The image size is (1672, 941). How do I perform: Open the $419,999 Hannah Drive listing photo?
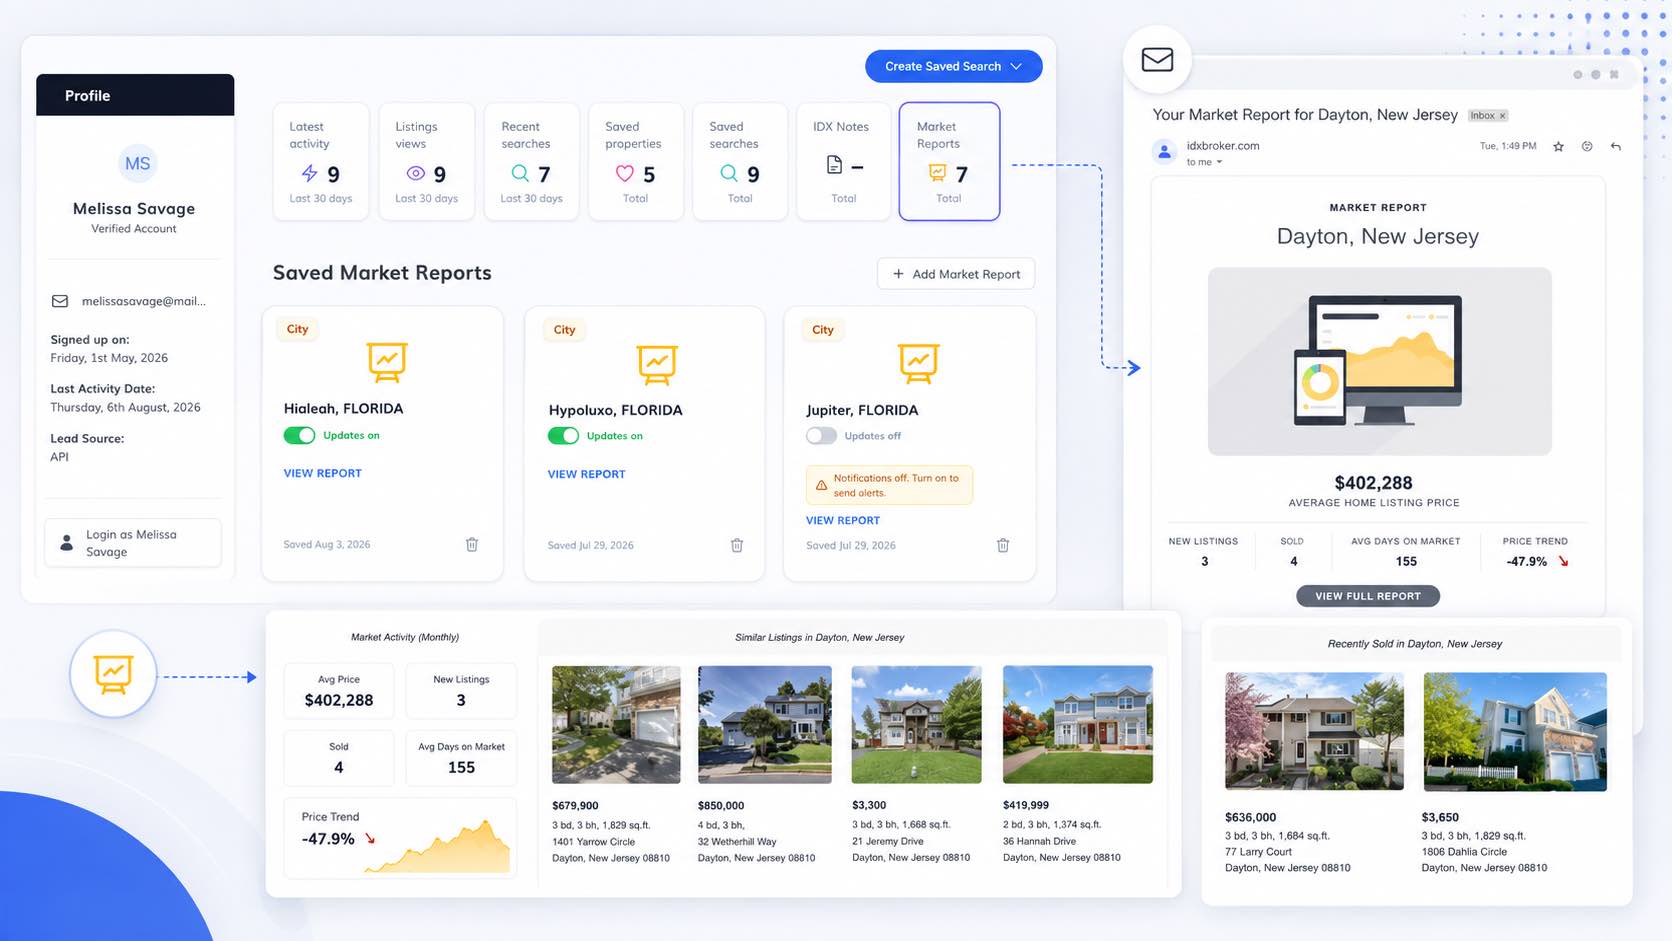(x=1078, y=725)
